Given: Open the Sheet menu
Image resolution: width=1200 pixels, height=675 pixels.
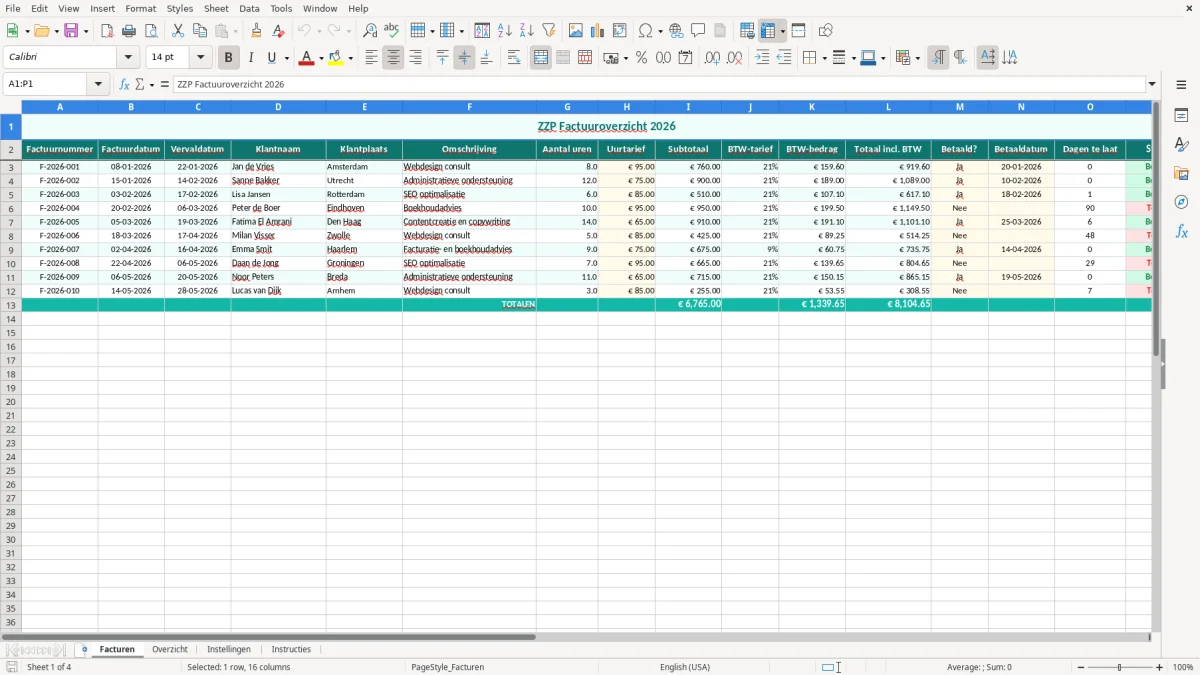Looking at the screenshot, I should coord(216,8).
